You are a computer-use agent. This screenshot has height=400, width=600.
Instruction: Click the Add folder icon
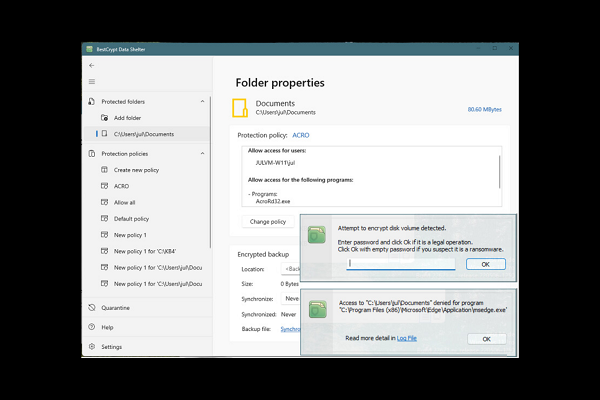(103, 118)
